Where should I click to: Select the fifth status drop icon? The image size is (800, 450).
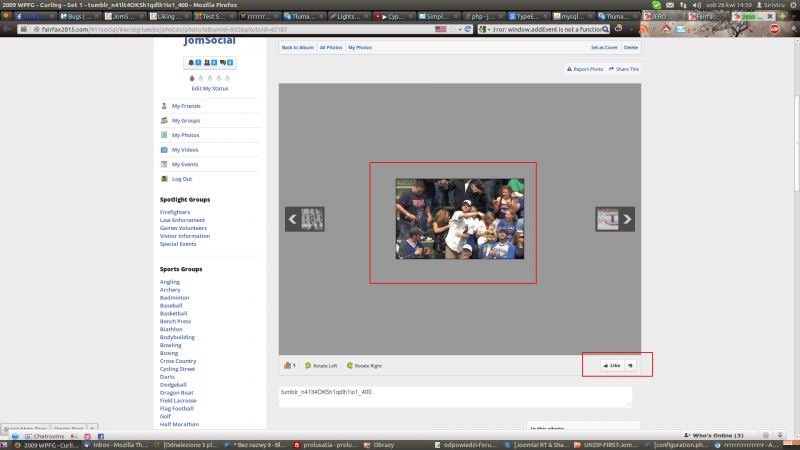click(x=228, y=79)
